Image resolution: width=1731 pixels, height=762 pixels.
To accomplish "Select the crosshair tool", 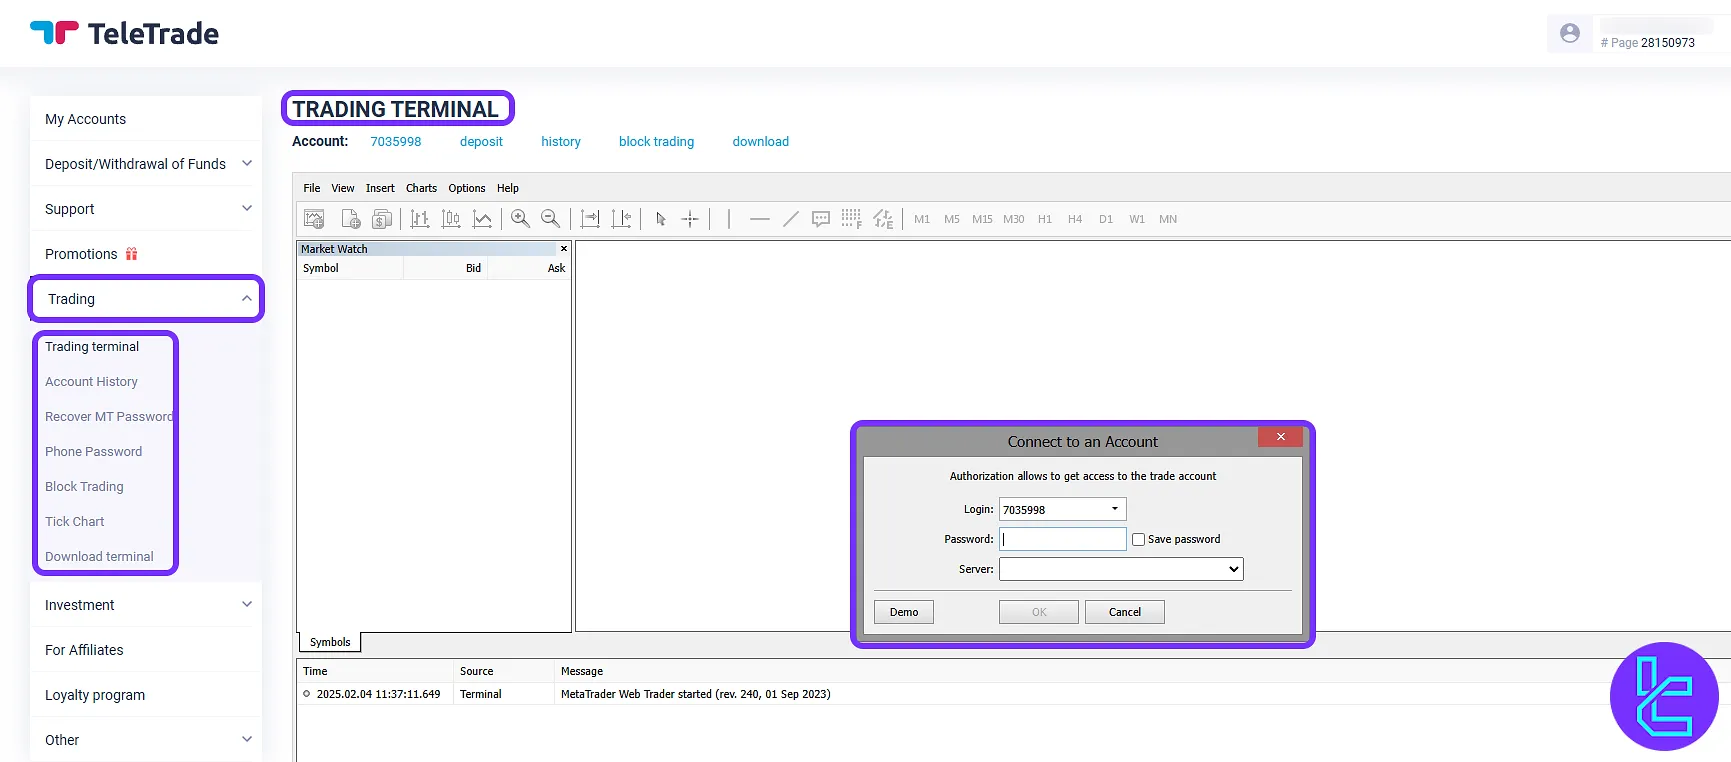I will click(x=690, y=219).
